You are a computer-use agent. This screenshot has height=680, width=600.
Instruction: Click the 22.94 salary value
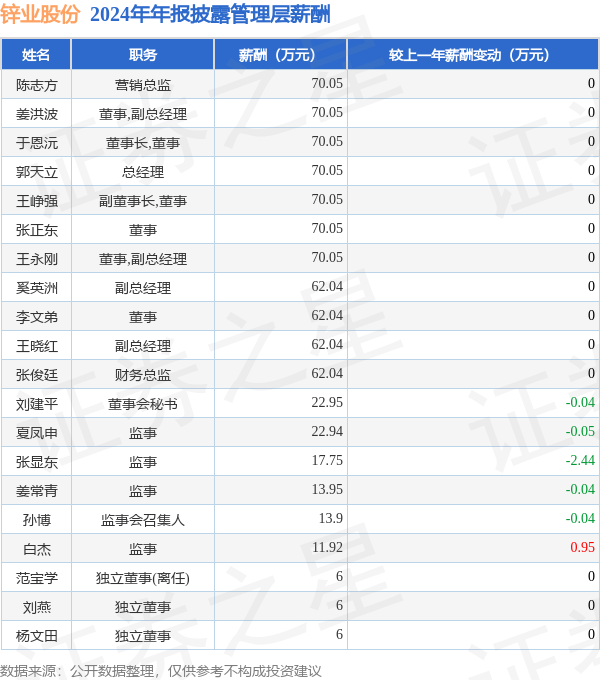point(327,432)
